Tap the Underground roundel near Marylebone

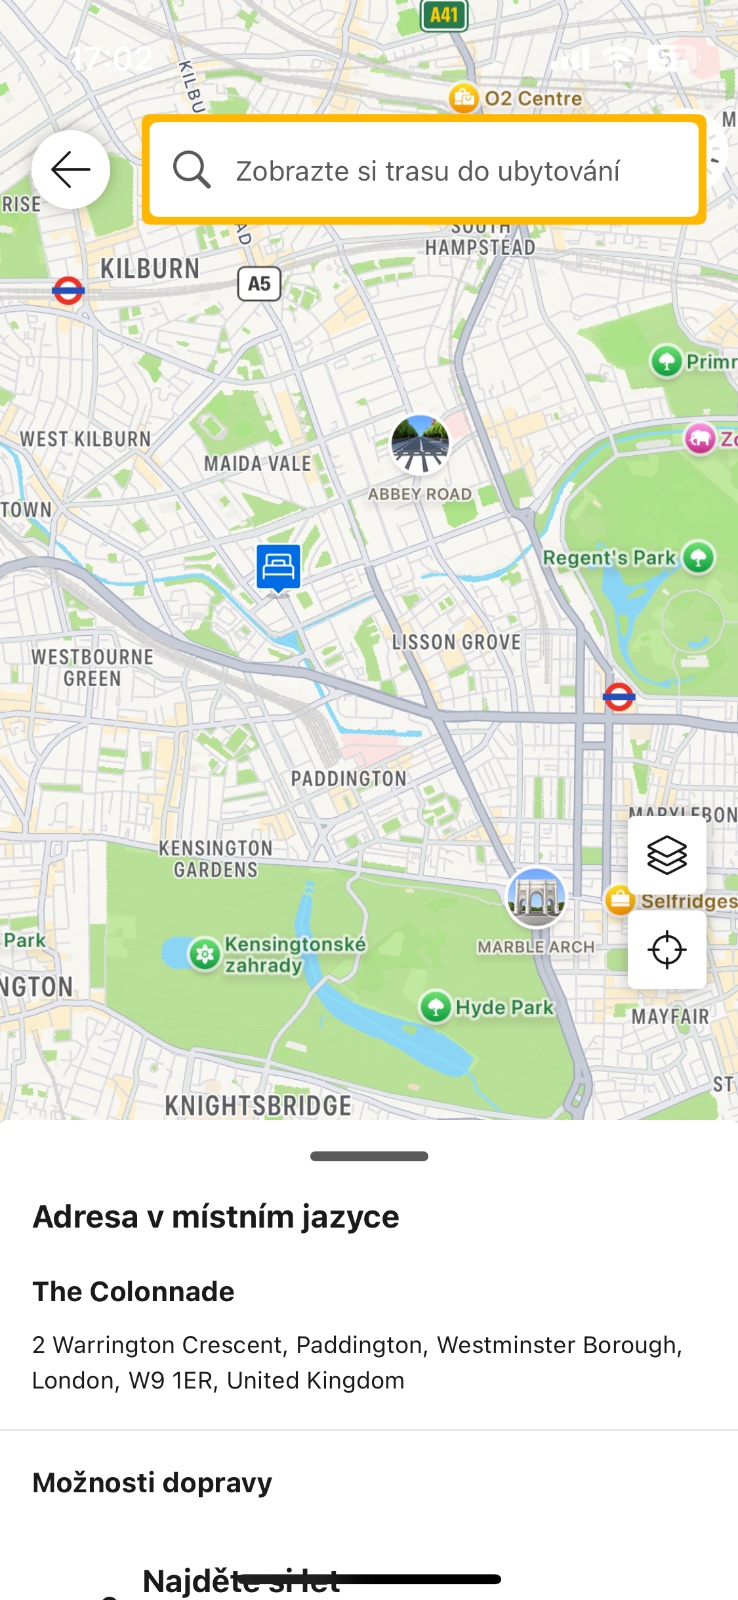coord(619,696)
